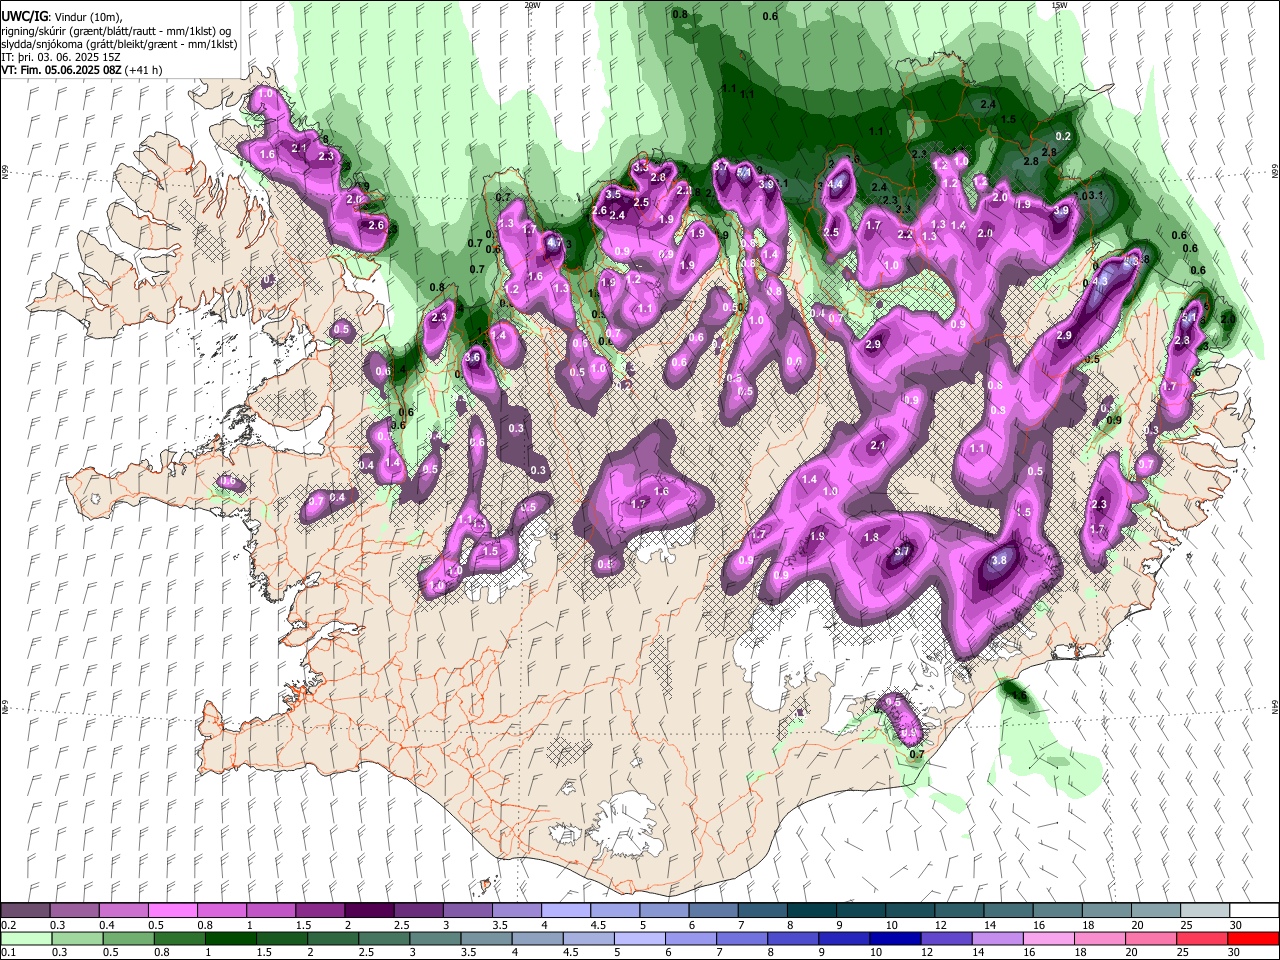Image resolution: width=1280 pixels, height=960 pixels.
Task: Pick lower legend red swatch between 25 and 30
Action: point(1202,938)
